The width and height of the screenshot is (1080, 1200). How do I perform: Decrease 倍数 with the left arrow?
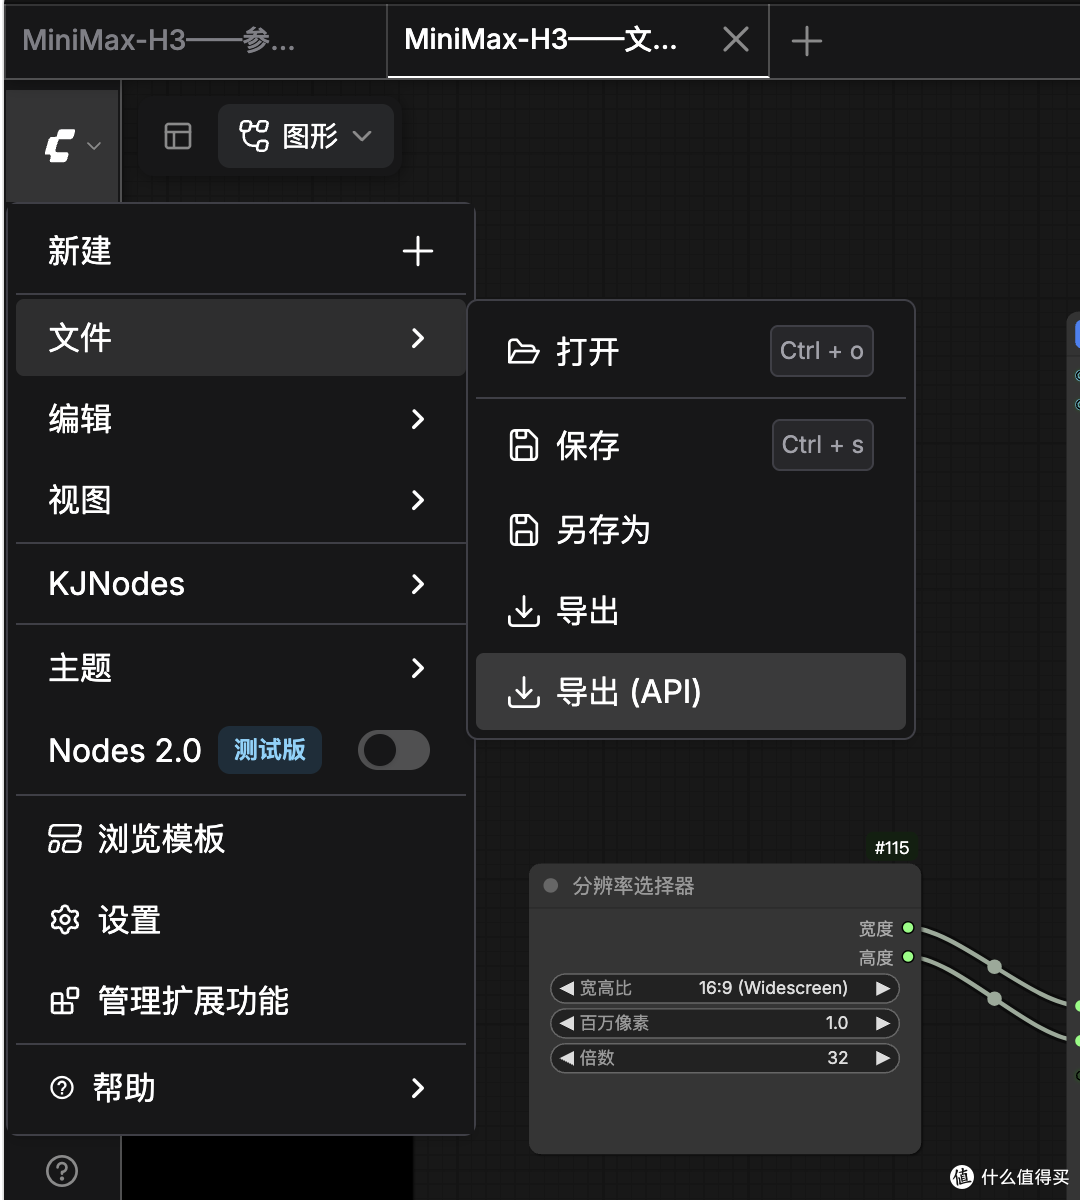(x=566, y=1058)
